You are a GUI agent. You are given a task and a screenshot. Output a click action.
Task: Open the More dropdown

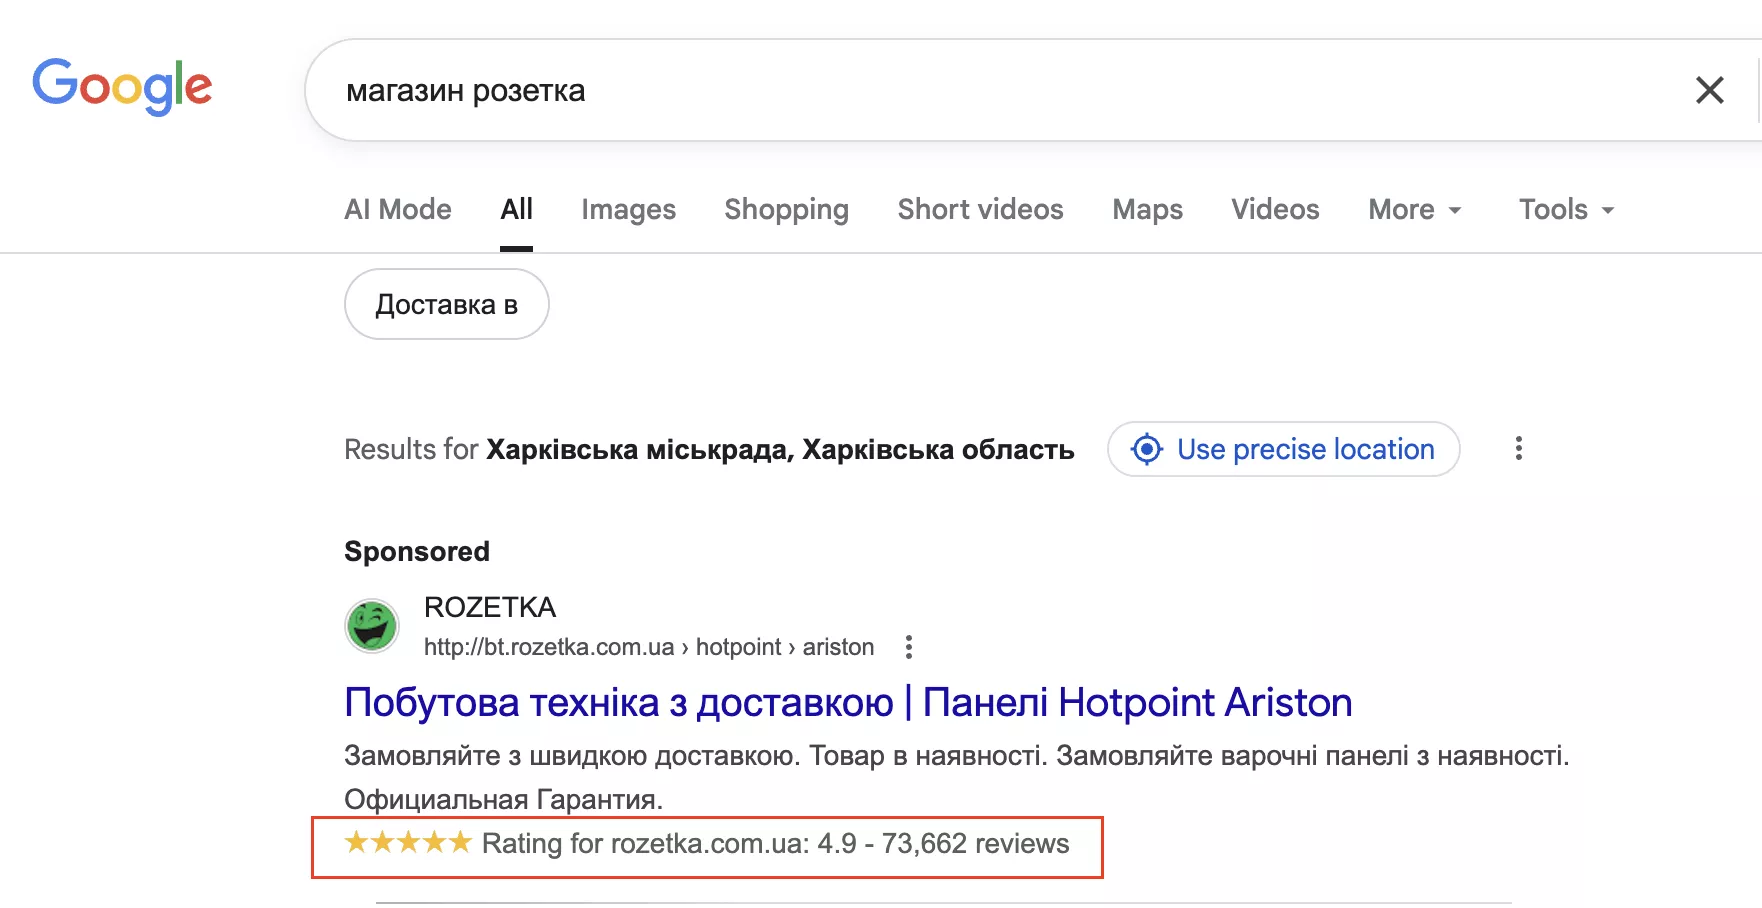click(1413, 210)
